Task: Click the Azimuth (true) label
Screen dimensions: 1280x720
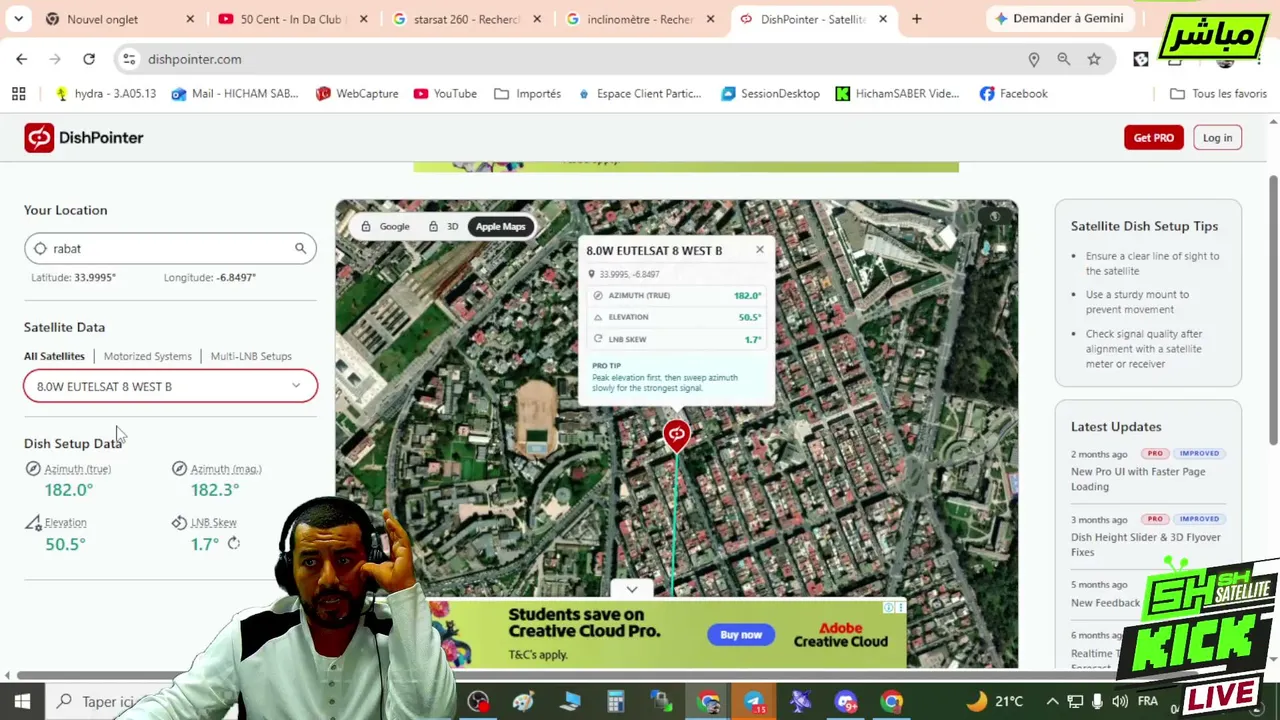Action: coord(77,469)
